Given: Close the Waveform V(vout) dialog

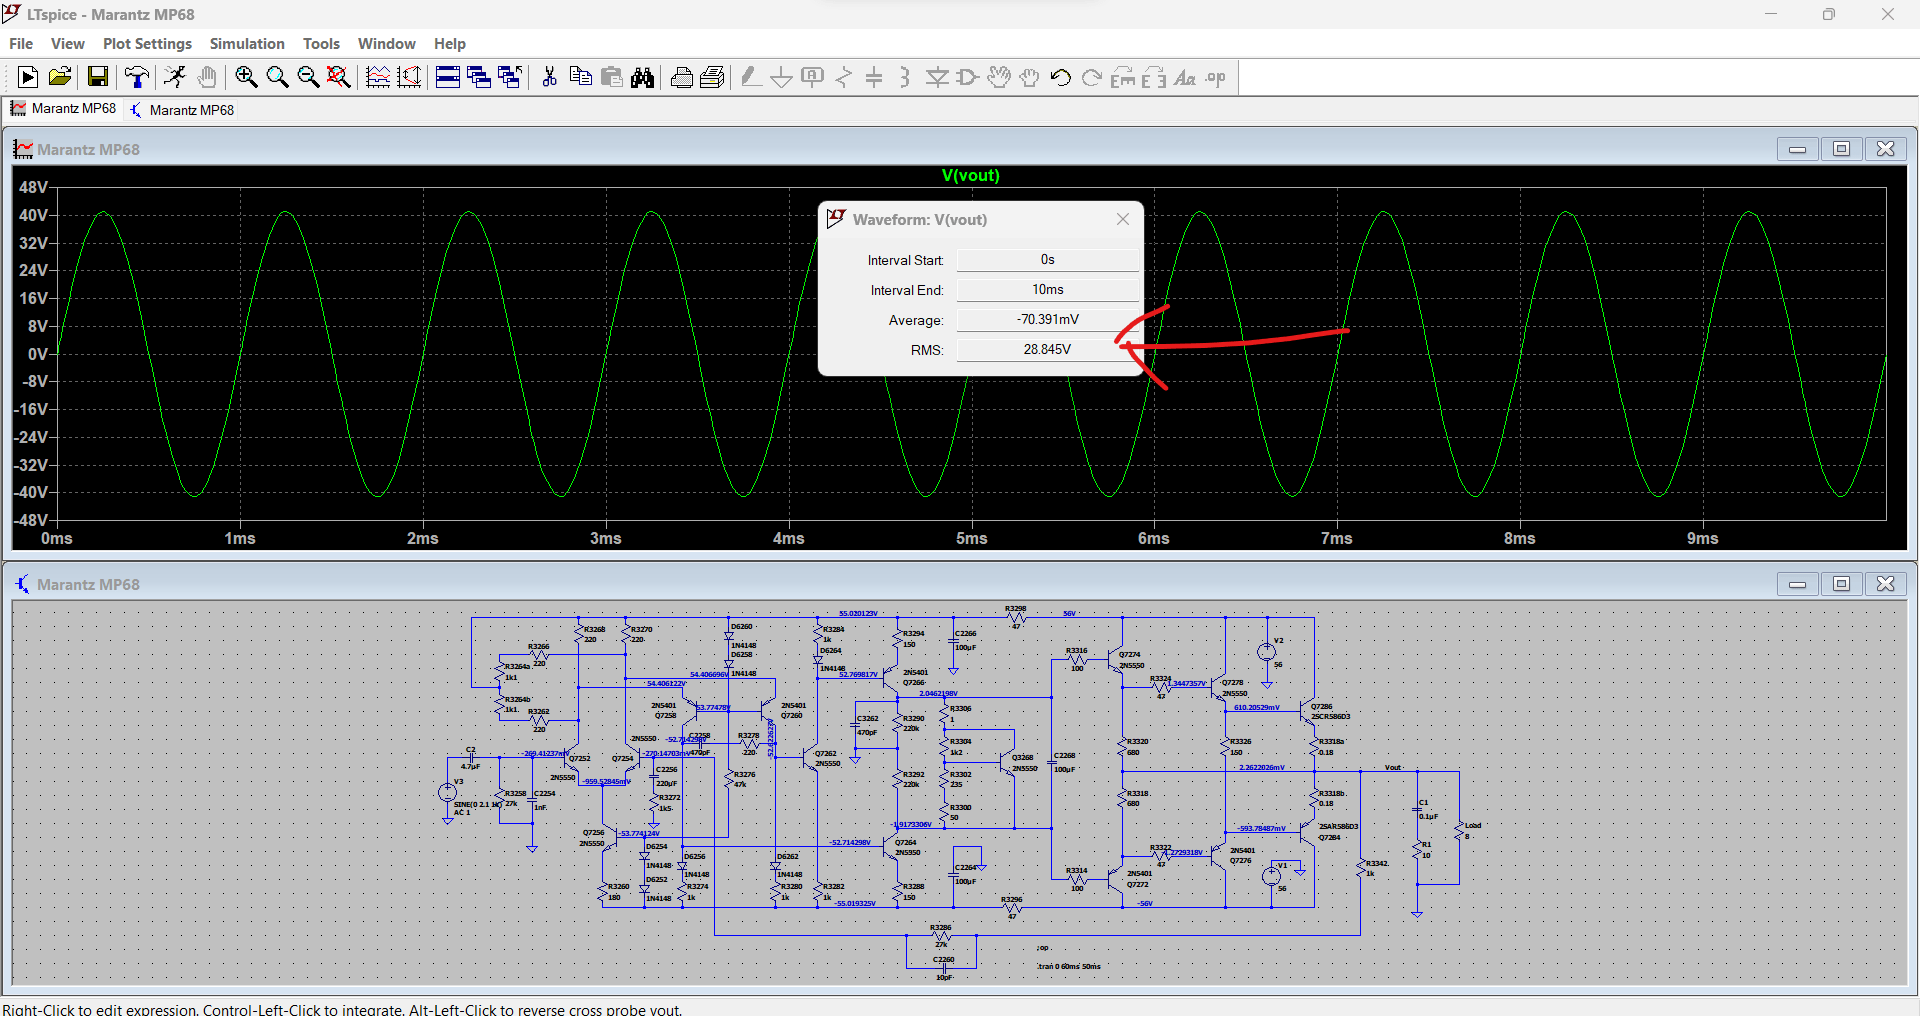Looking at the screenshot, I should coord(1123,219).
